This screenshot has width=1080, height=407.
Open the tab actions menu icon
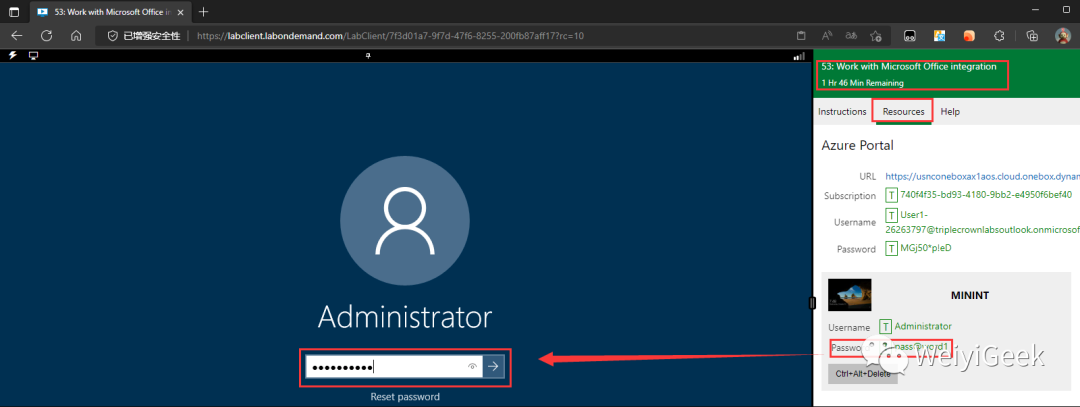pyautogui.click(x=14, y=12)
